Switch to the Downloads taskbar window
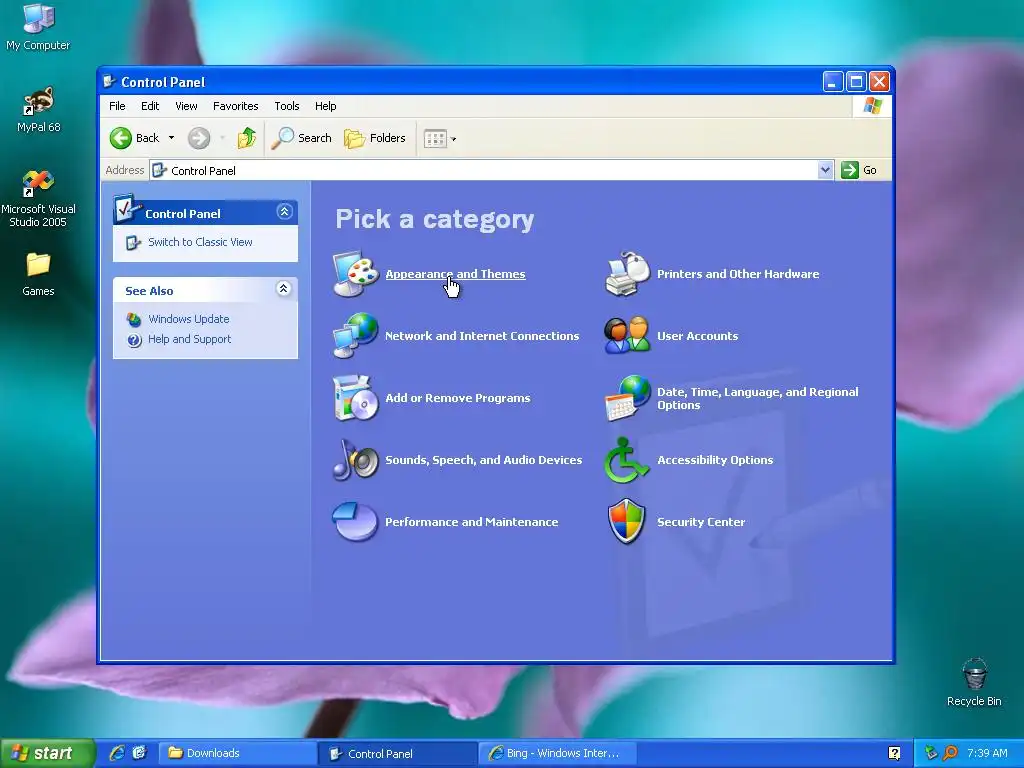Viewport: 1024px width, 768px height. 238,753
